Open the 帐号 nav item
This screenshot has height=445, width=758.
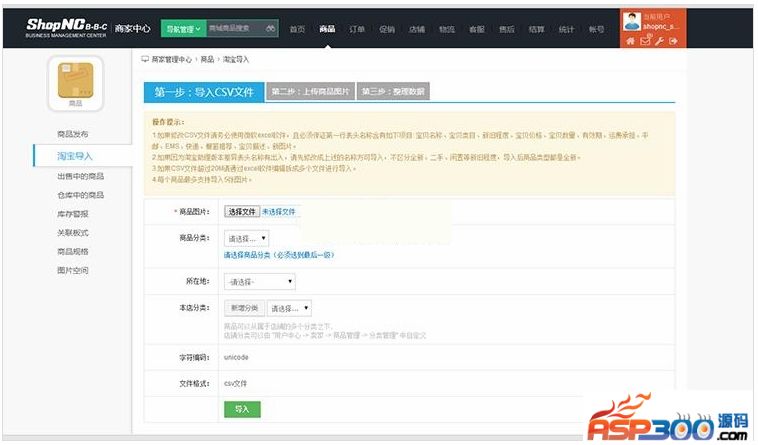coord(597,29)
